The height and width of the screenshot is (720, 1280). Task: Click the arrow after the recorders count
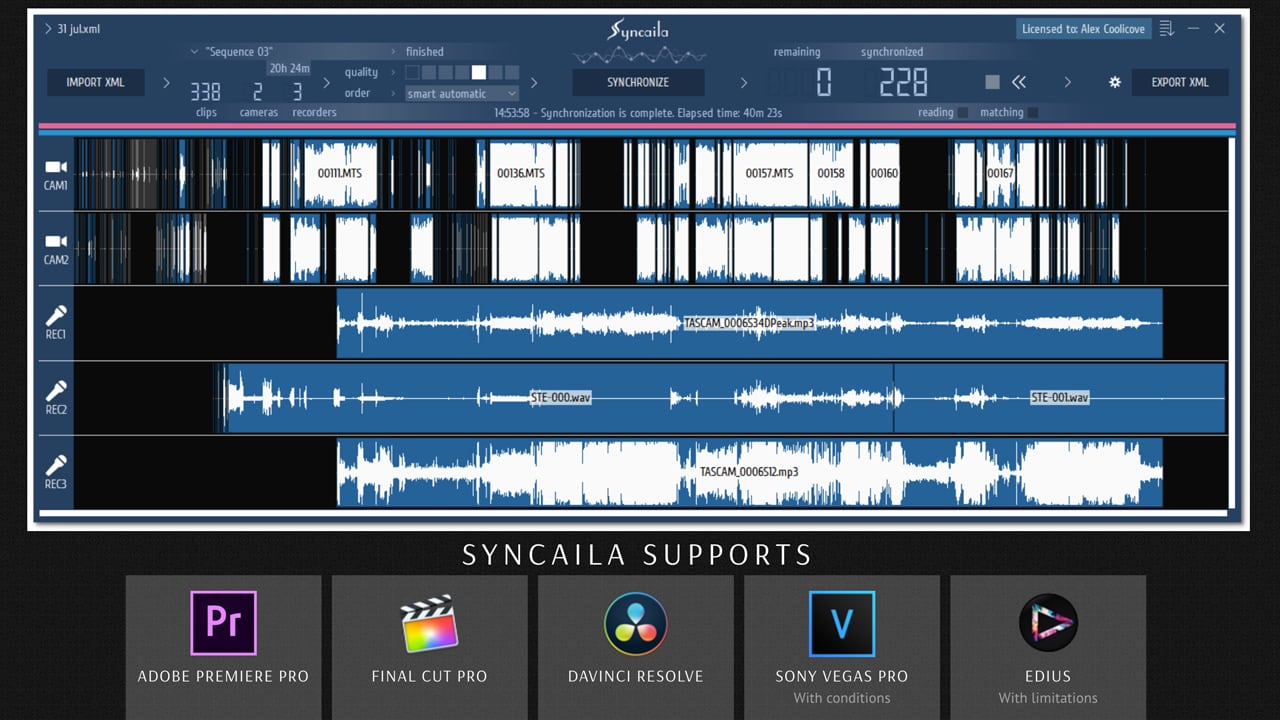pyautogui.click(x=326, y=82)
